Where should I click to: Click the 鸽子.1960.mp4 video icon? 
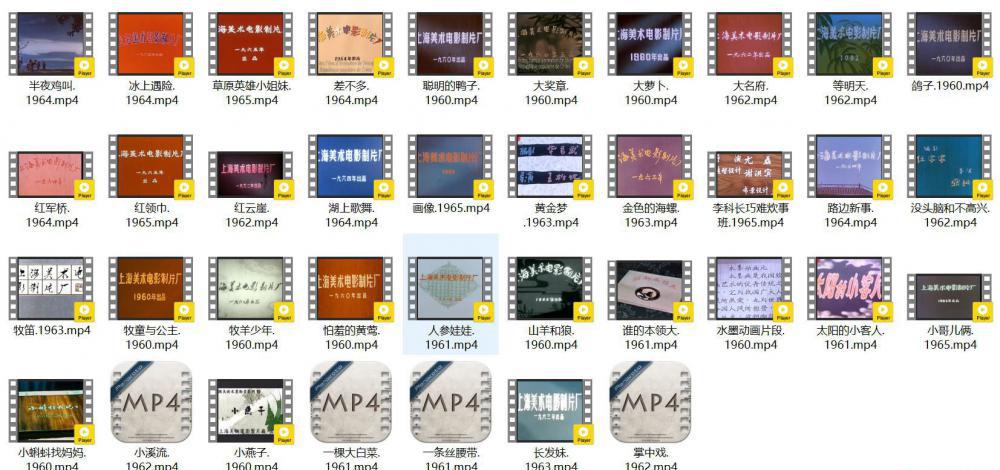[x=950, y=44]
